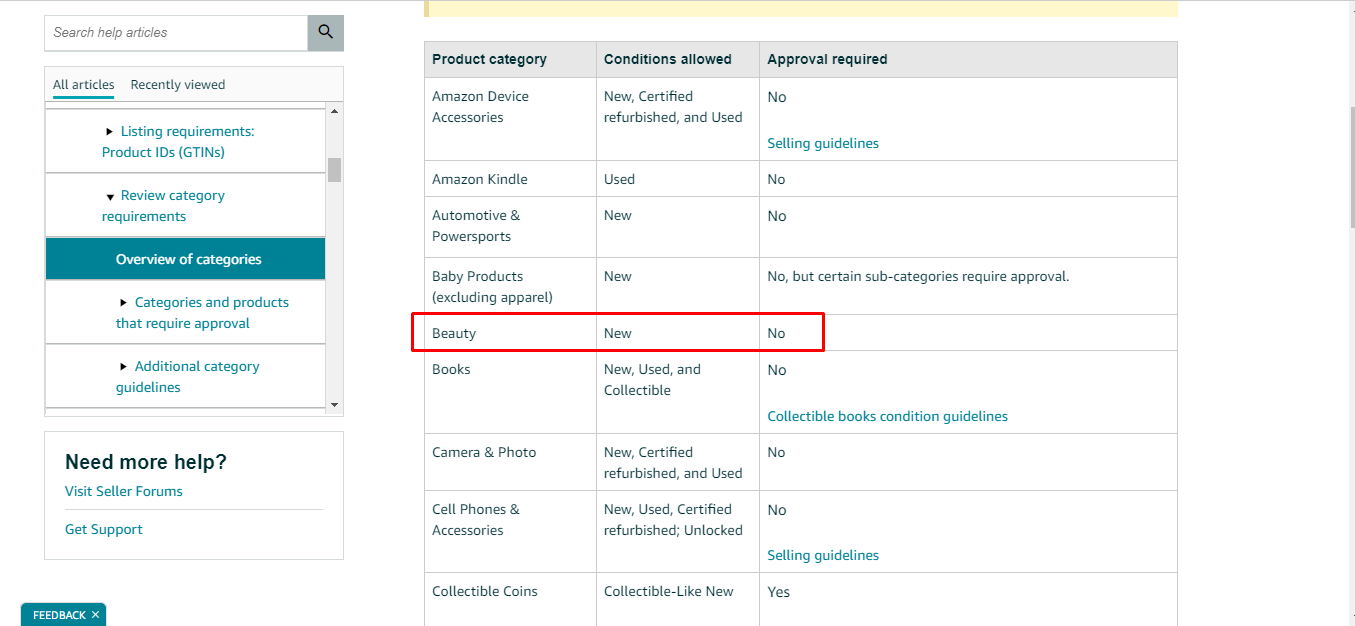Open Categories and products that require approval
Viewport: 1355px width, 626px height.
202,313
